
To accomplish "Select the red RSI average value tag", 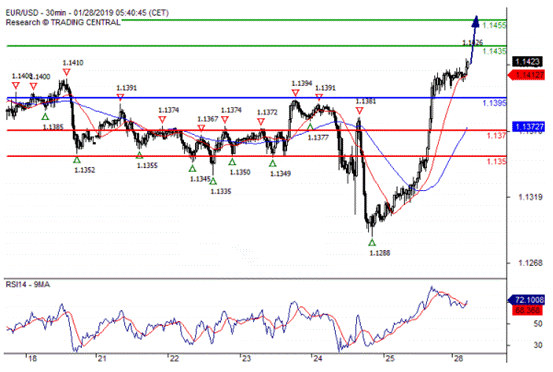I will click(527, 310).
